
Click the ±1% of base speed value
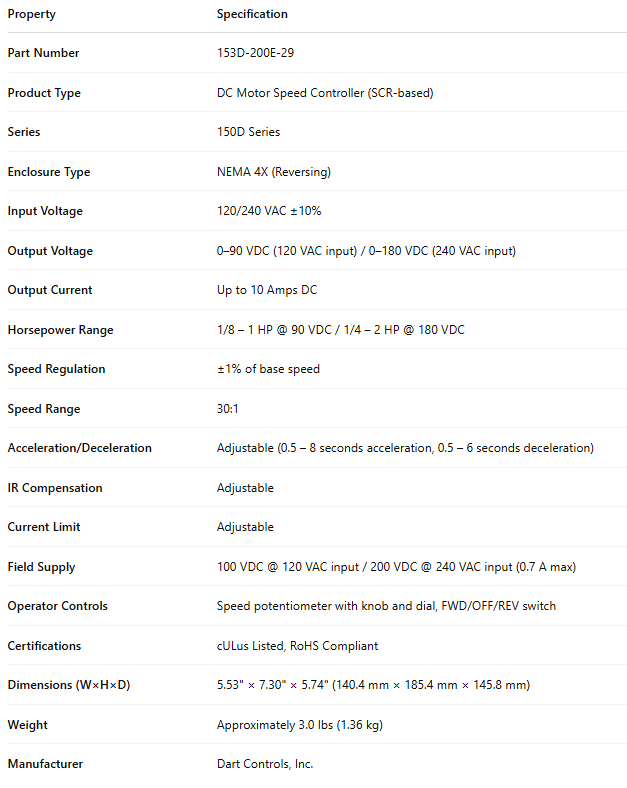pos(268,369)
